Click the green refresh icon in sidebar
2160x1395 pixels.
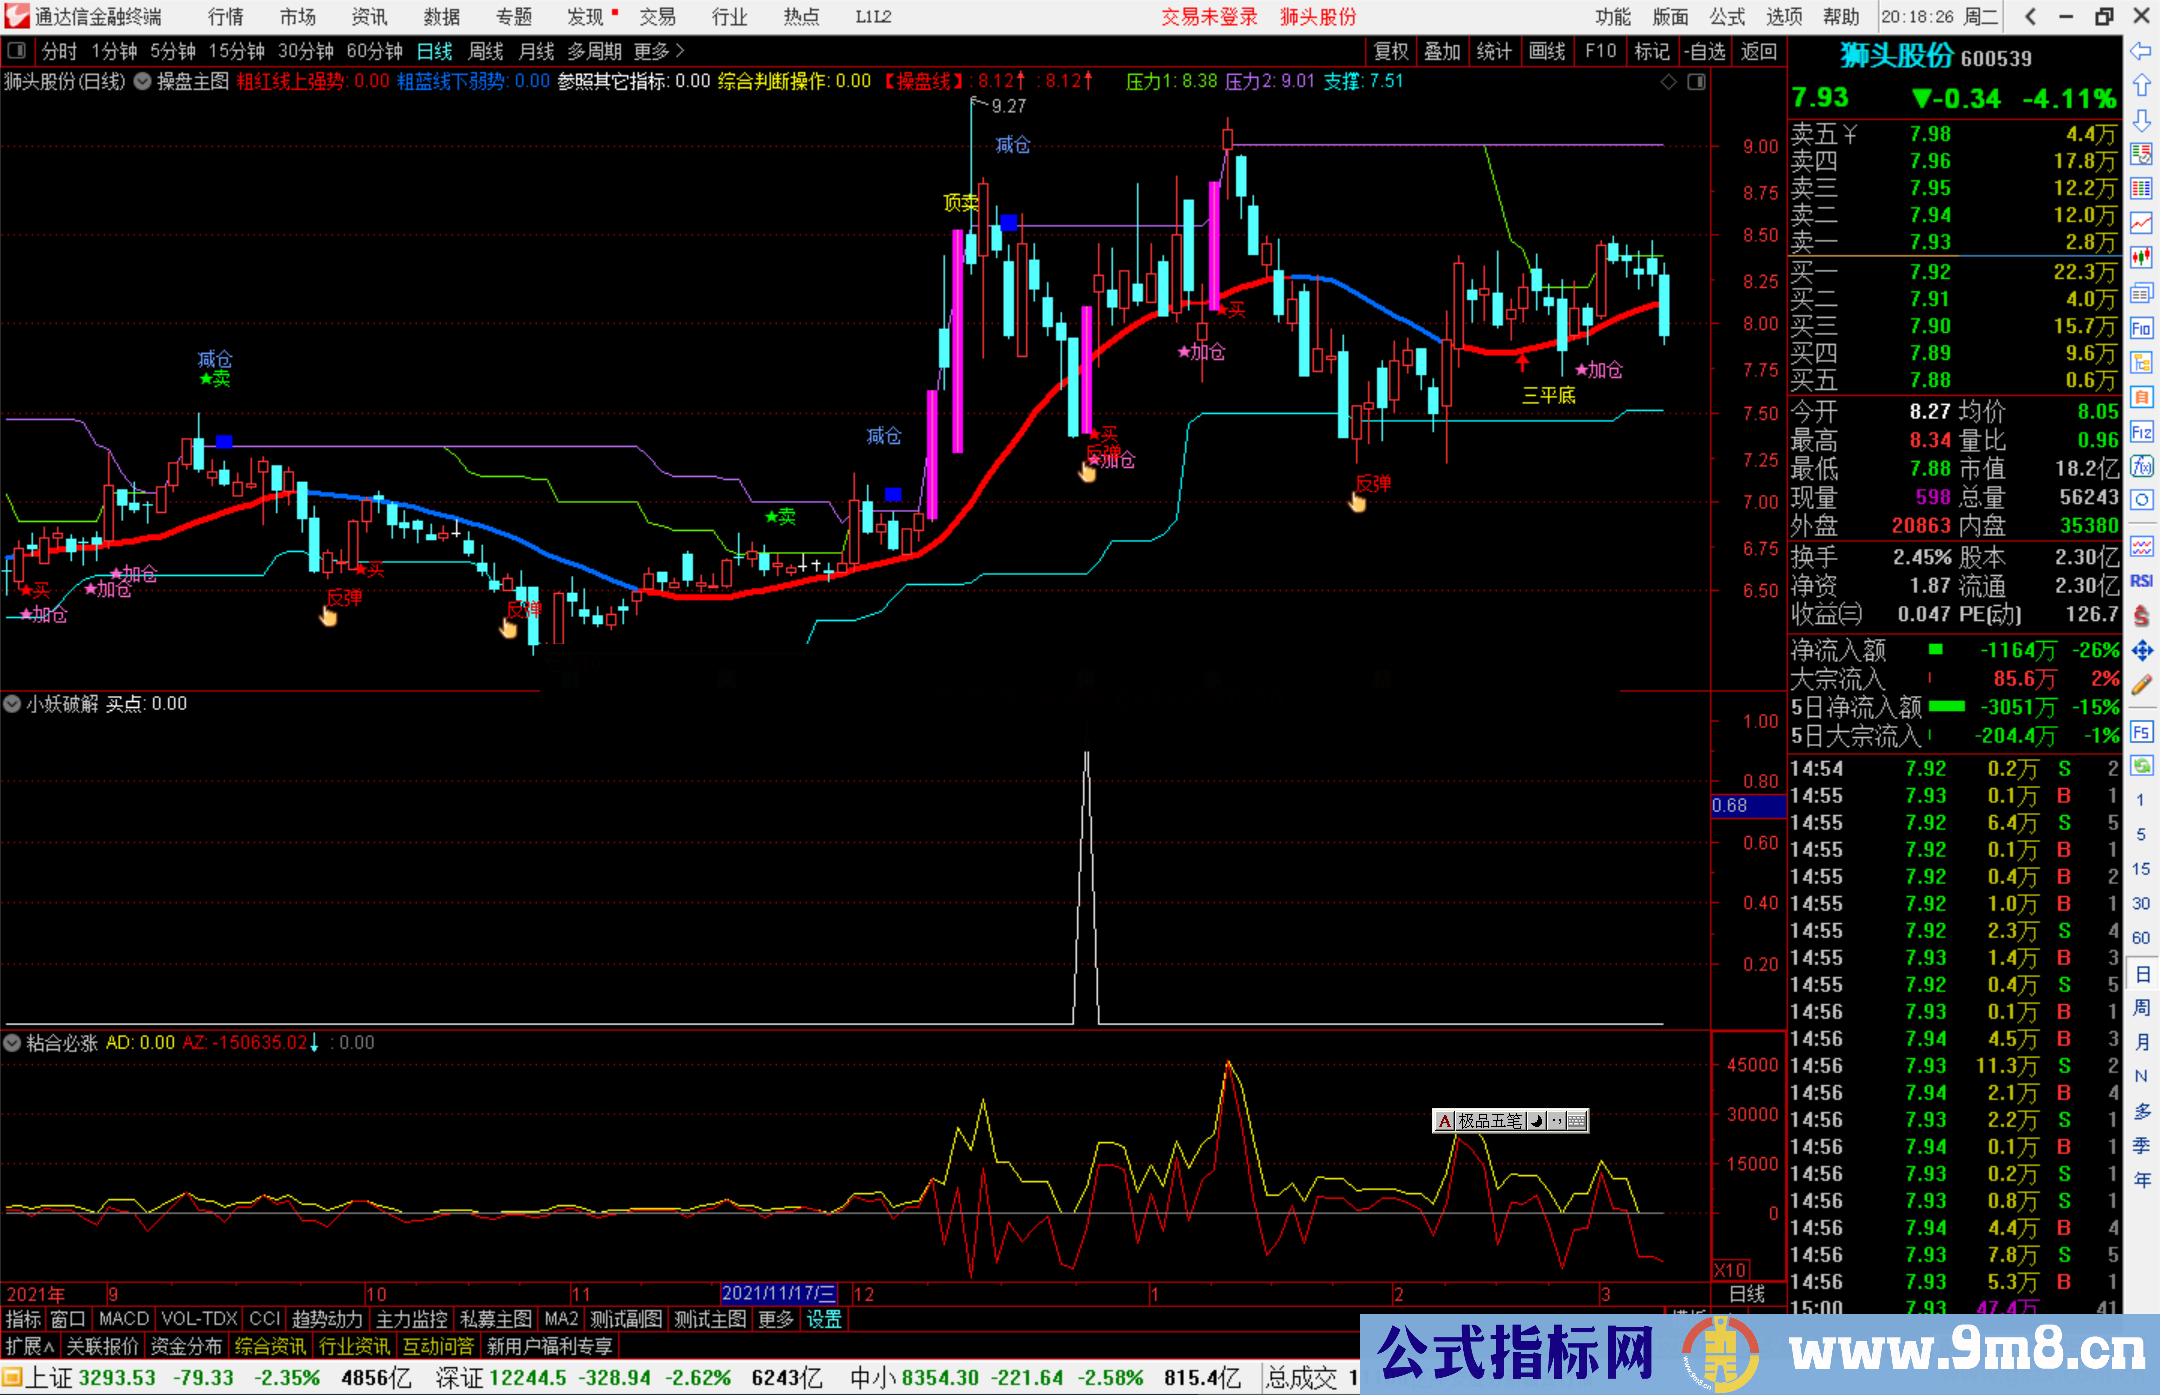pyautogui.click(x=2141, y=766)
